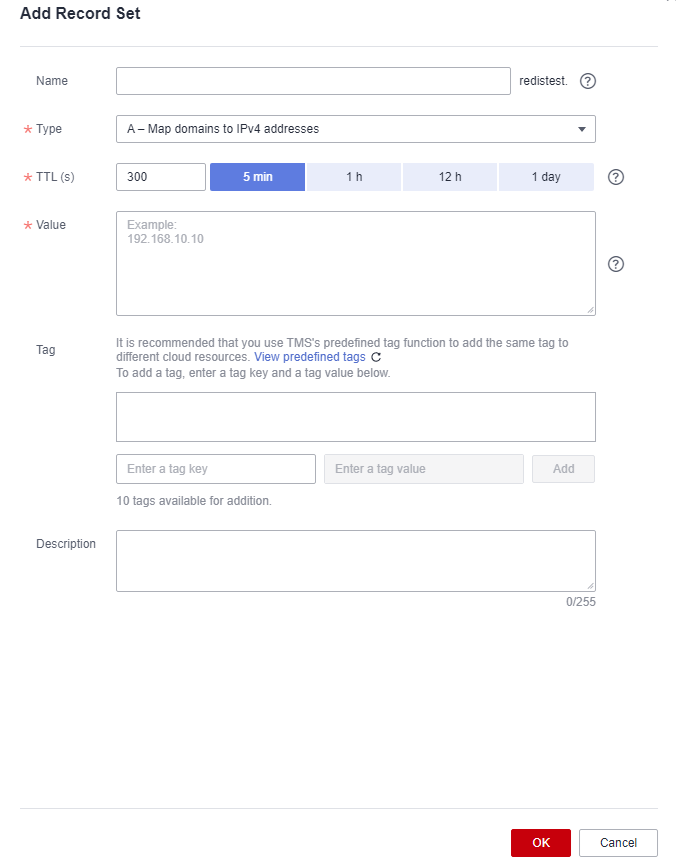Select the 1 day TTL option

point(546,177)
